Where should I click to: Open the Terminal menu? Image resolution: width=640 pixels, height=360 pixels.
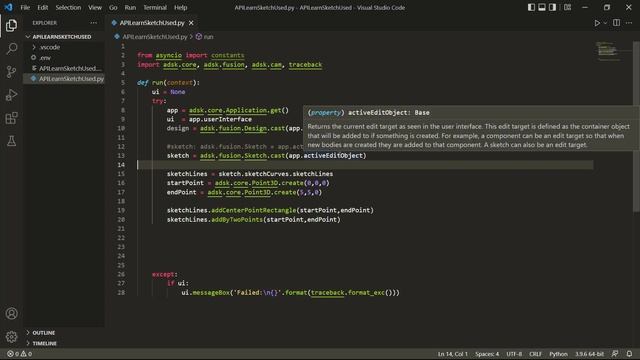[155, 7]
